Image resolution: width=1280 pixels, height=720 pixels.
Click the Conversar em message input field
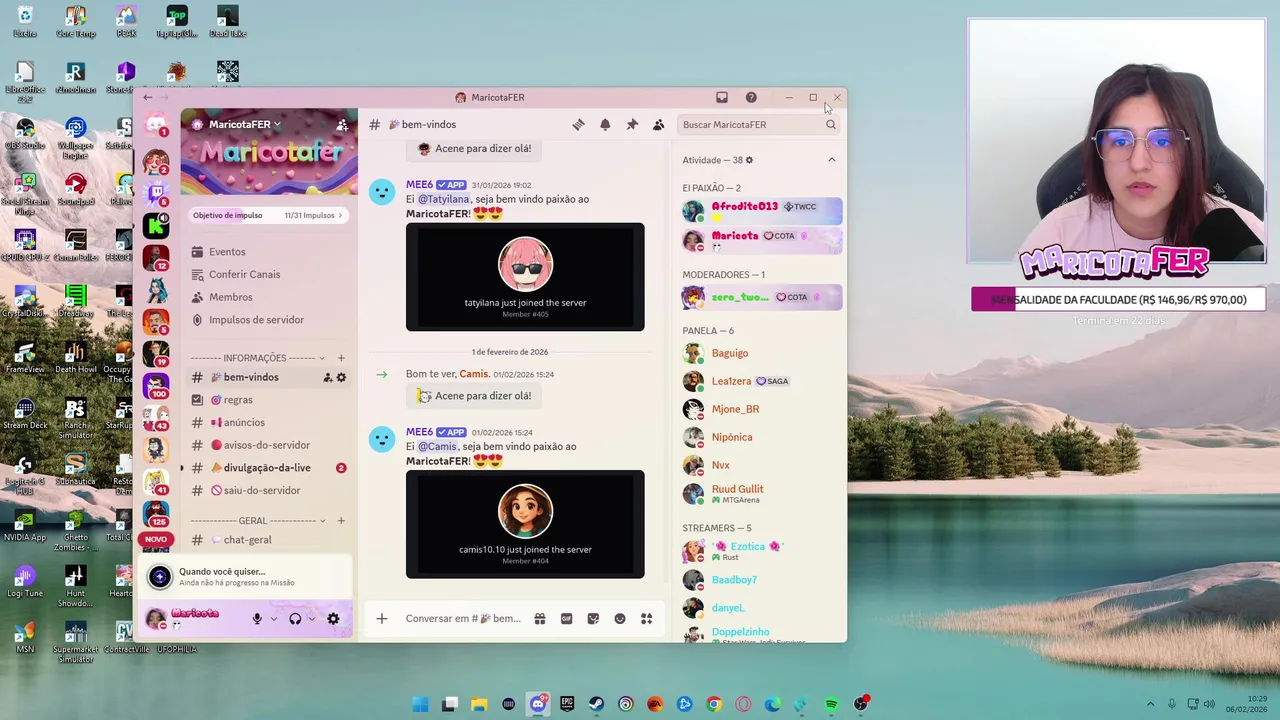pos(463,619)
